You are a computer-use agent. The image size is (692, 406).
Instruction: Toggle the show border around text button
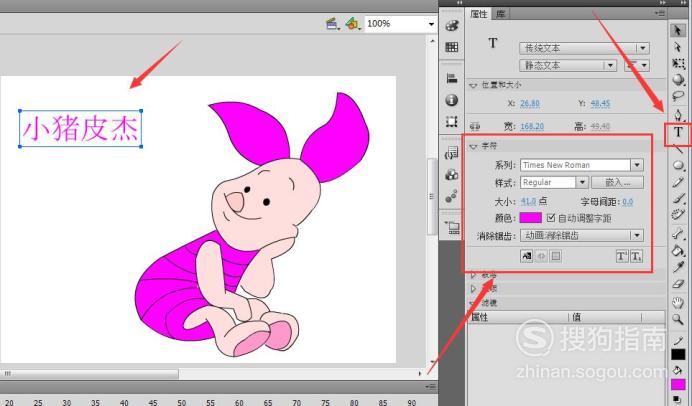556,256
